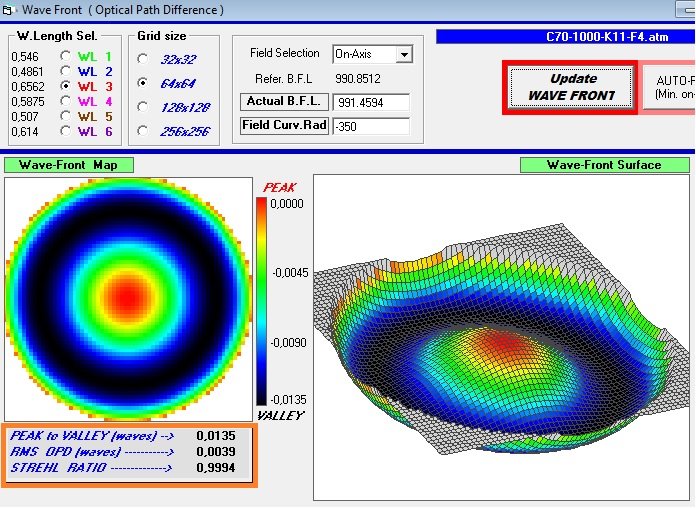
Task: Set grid size to 32x32
Action: coord(142,59)
